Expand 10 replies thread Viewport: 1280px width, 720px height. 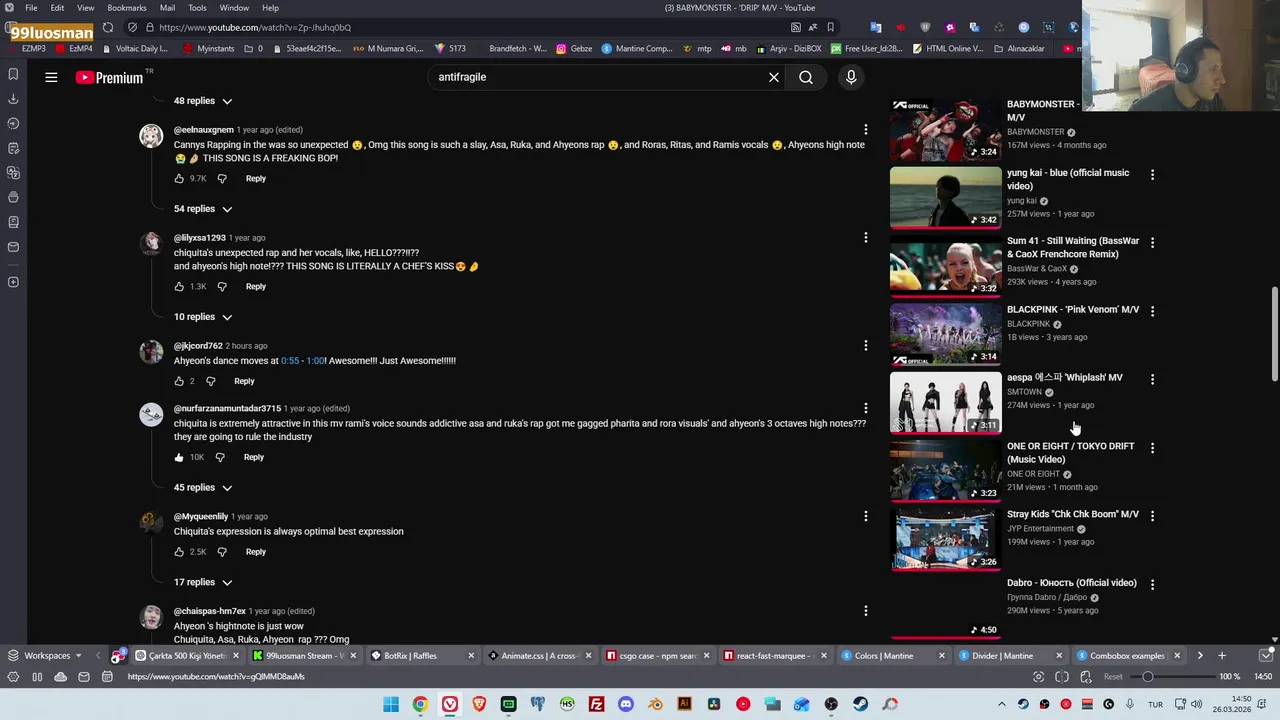click(203, 317)
